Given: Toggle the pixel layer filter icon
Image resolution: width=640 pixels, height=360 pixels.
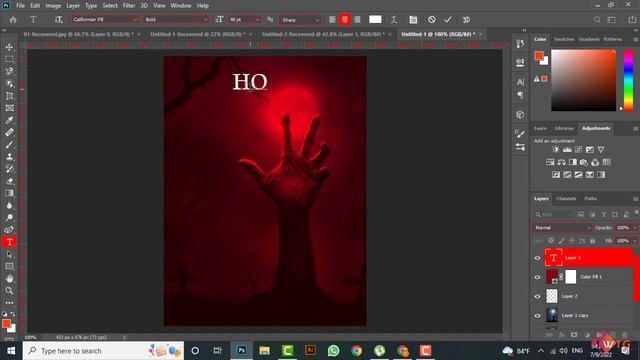Looking at the screenshot, I should [x=581, y=214].
